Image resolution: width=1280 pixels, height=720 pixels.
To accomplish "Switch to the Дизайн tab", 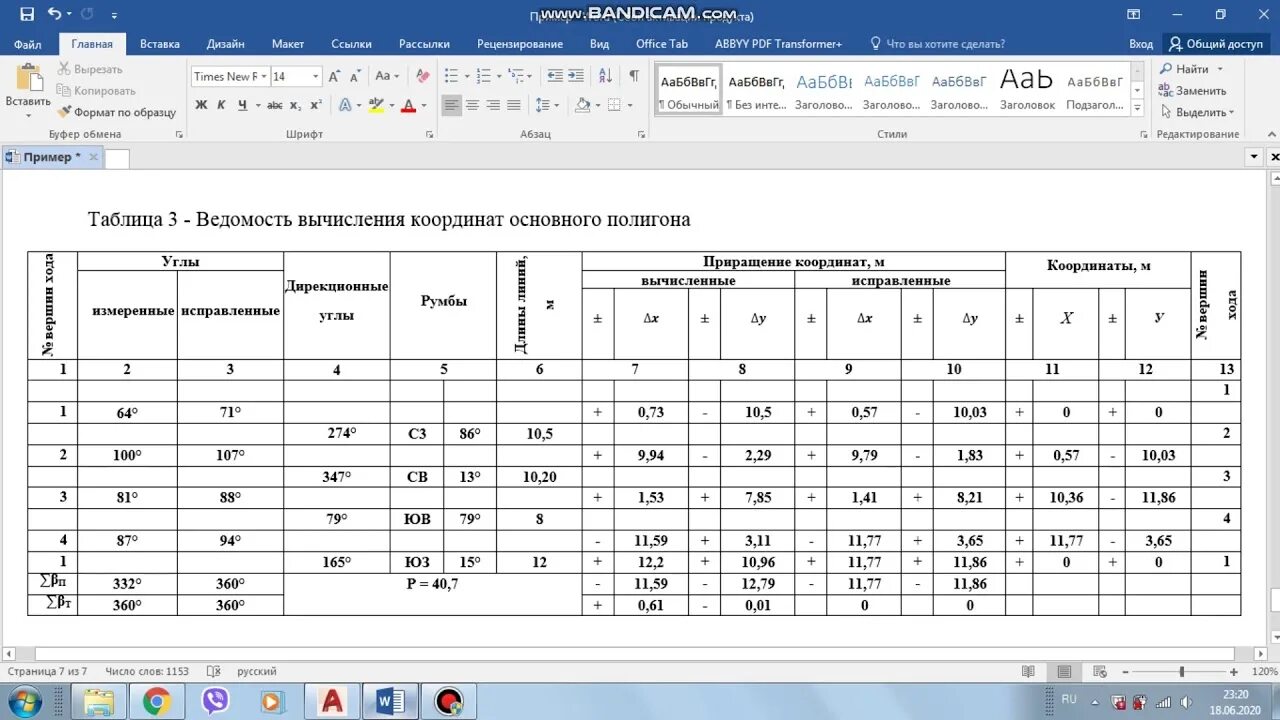I will click(226, 44).
